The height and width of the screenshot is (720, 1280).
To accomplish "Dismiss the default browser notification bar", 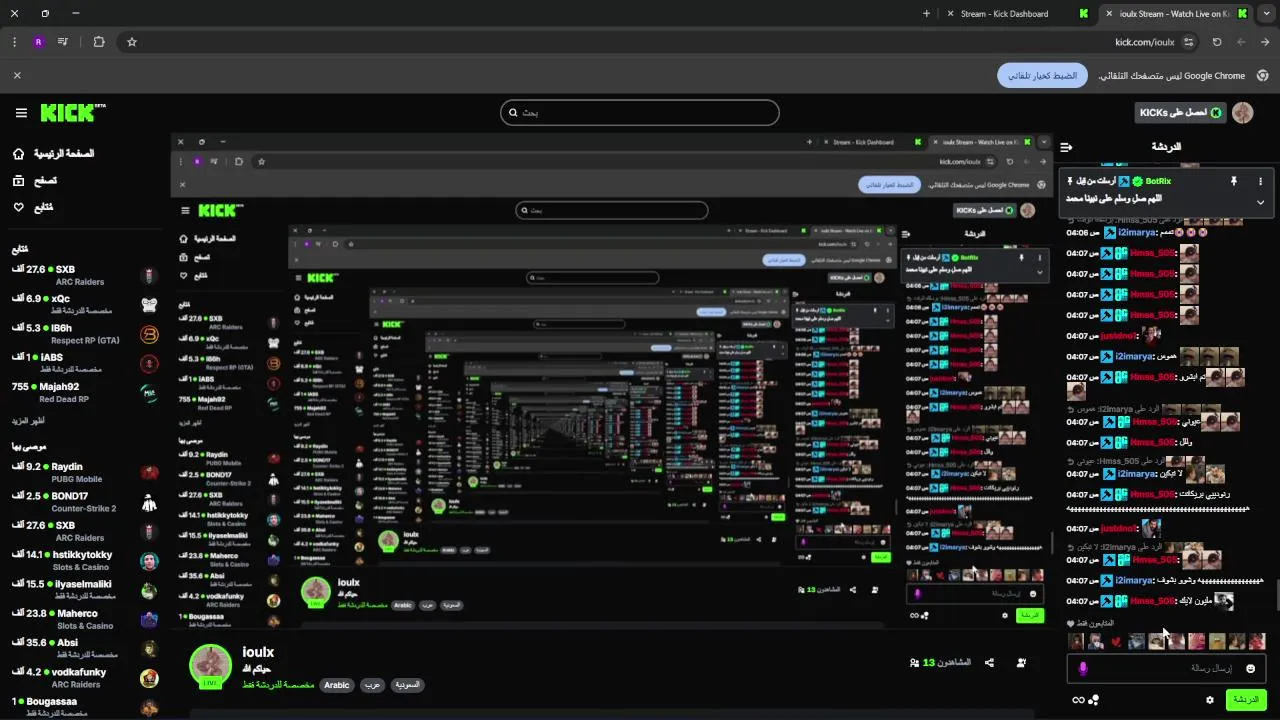I will tap(17, 75).
